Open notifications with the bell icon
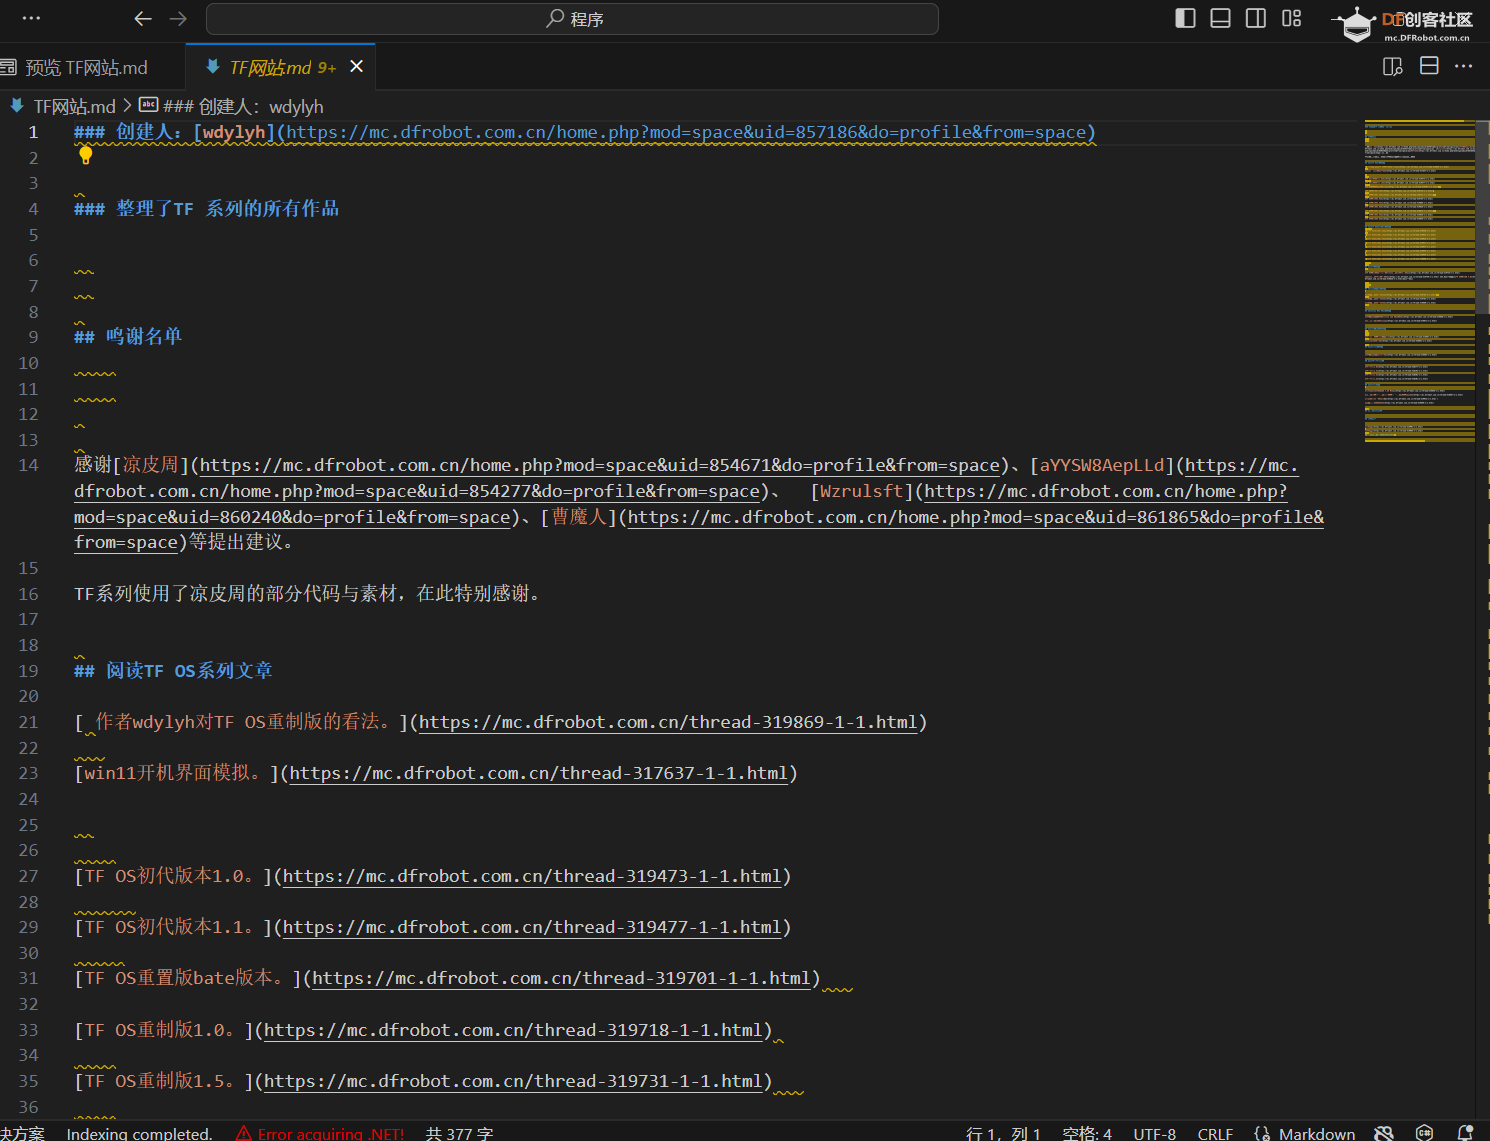The image size is (1490, 1141). click(x=1465, y=1132)
